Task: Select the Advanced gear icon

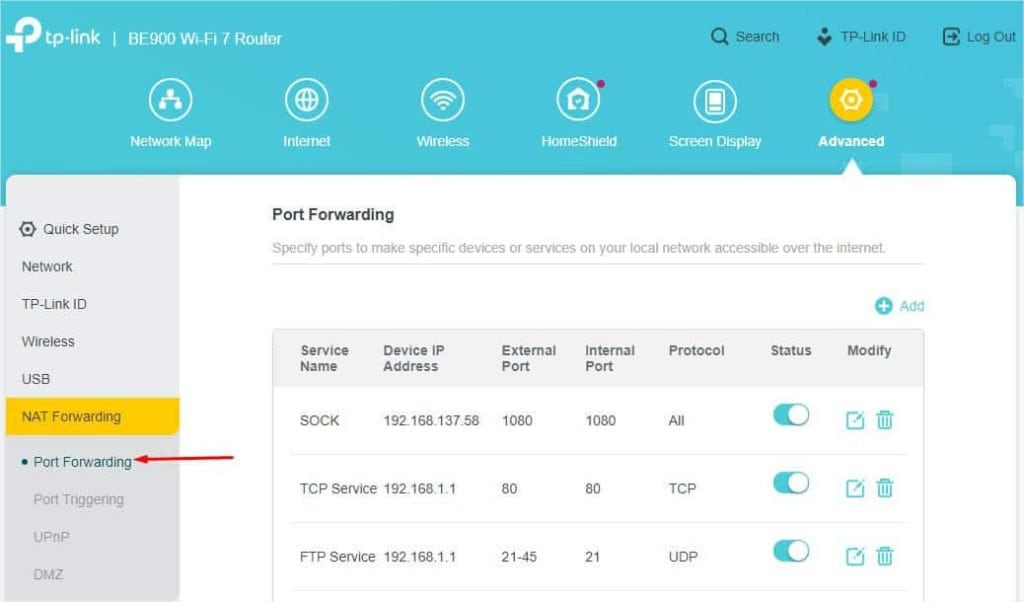Action: 849,99
